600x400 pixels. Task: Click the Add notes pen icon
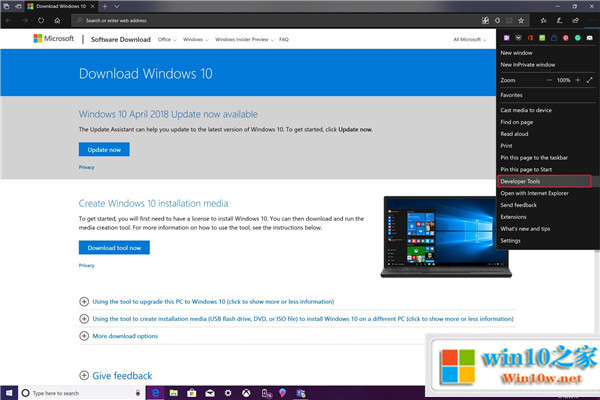coord(559,20)
